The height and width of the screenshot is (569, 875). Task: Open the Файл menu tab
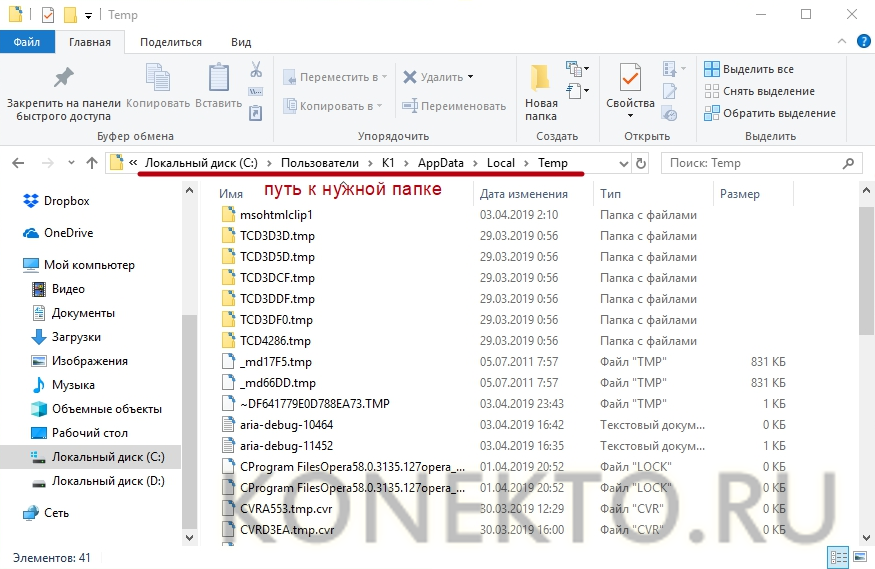click(27, 42)
